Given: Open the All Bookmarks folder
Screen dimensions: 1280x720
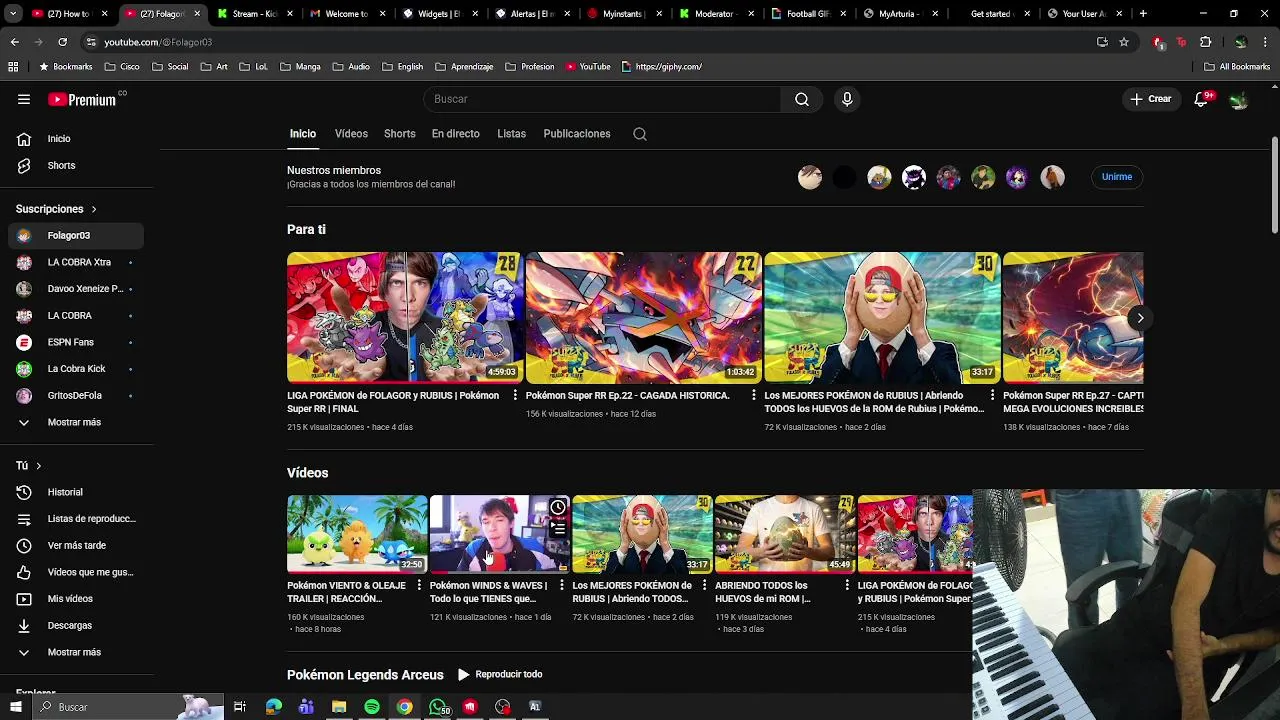Looking at the screenshot, I should tap(1237, 67).
